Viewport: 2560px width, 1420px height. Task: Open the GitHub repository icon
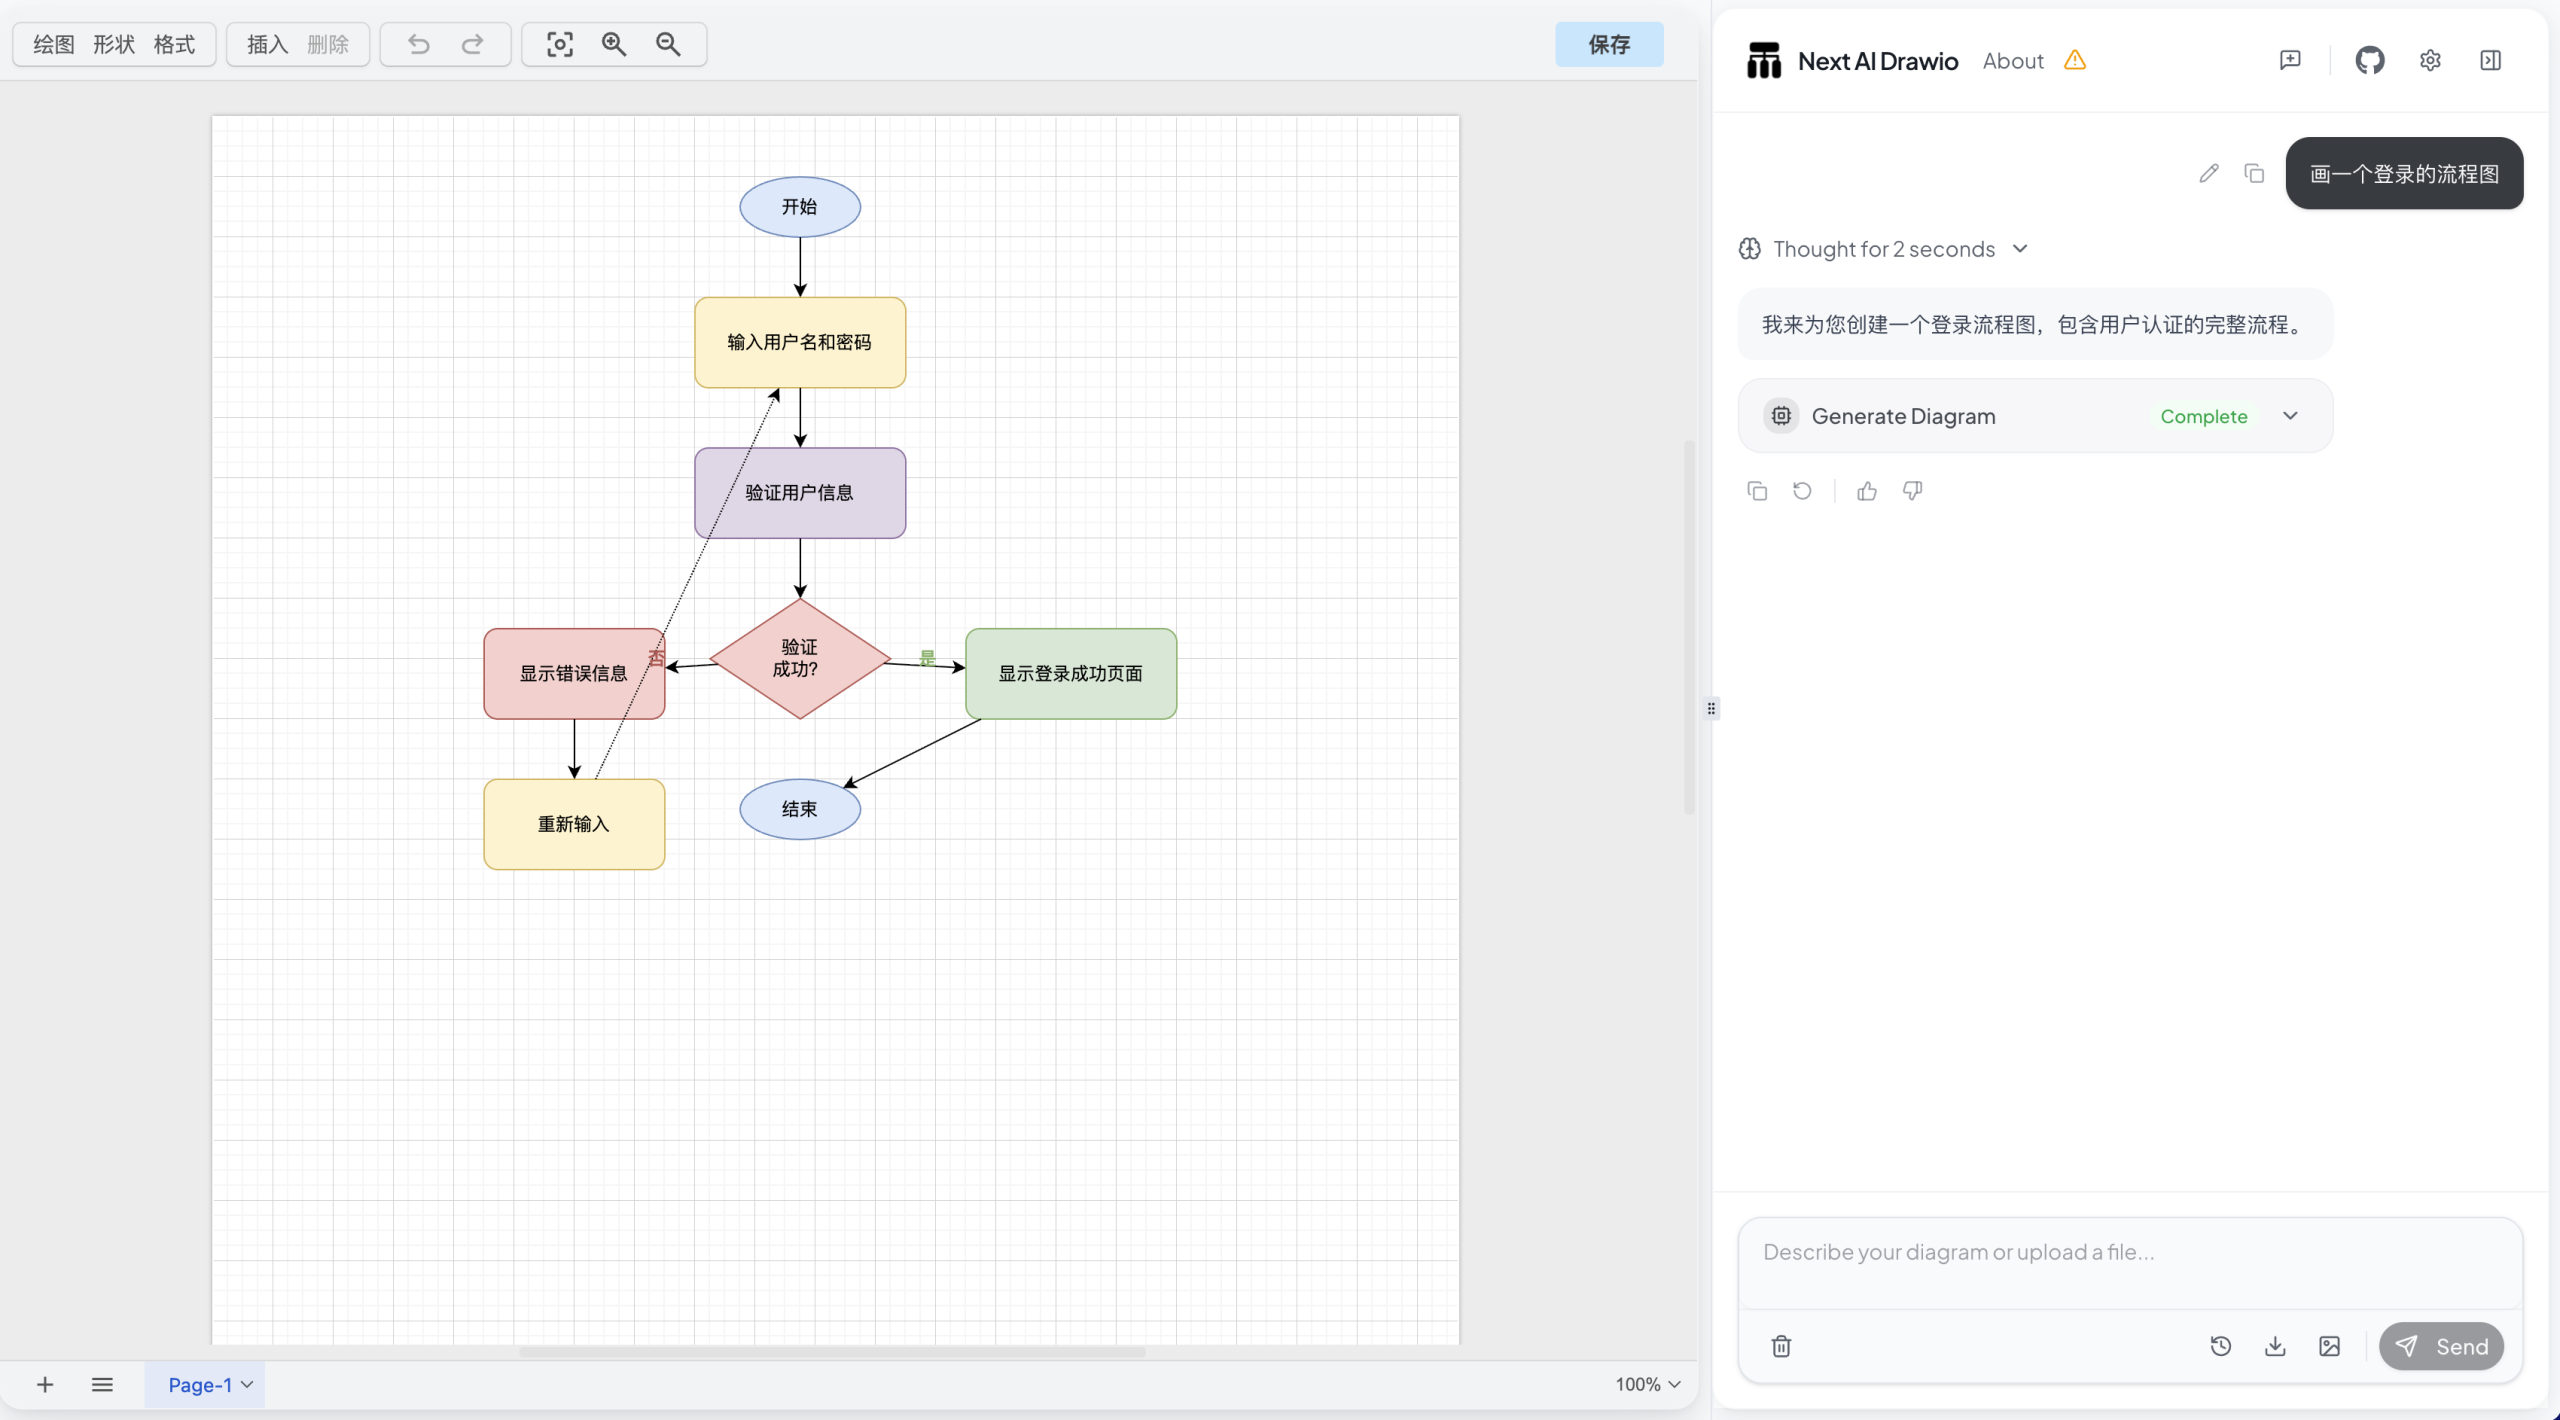click(x=2369, y=60)
